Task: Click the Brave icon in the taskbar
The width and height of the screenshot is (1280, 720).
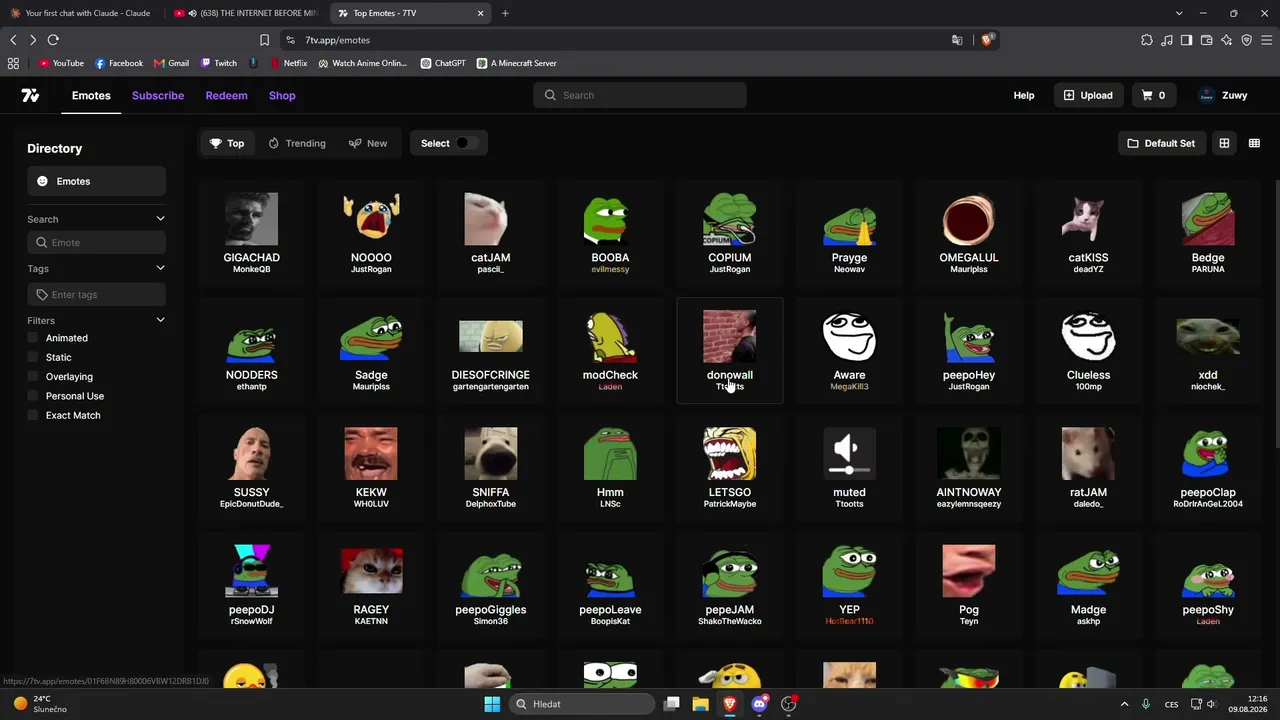Action: pyautogui.click(x=730, y=704)
